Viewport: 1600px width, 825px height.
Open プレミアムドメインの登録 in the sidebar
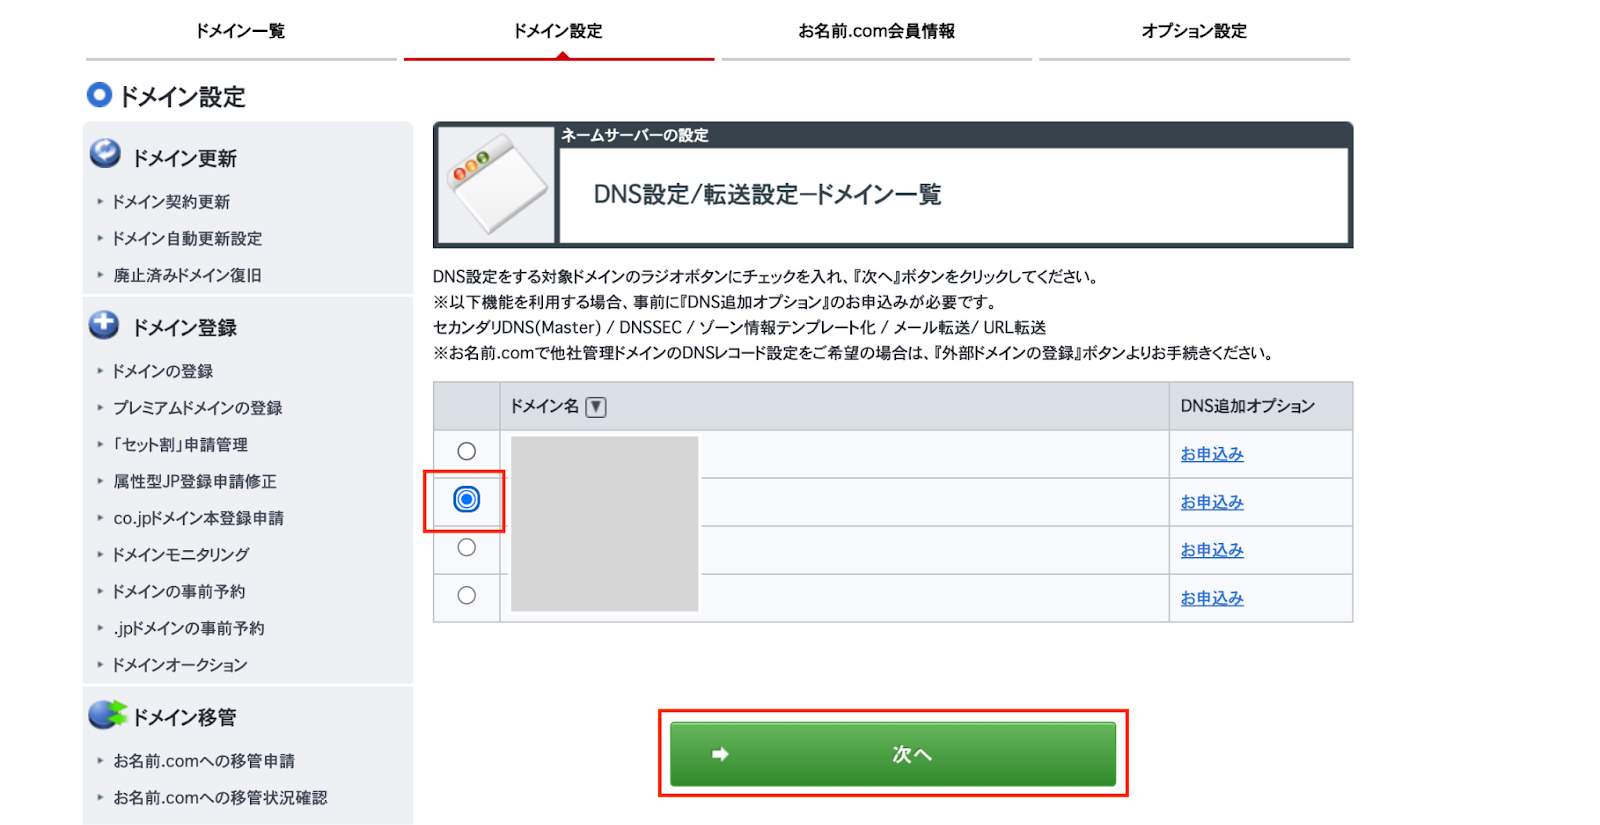coord(197,408)
